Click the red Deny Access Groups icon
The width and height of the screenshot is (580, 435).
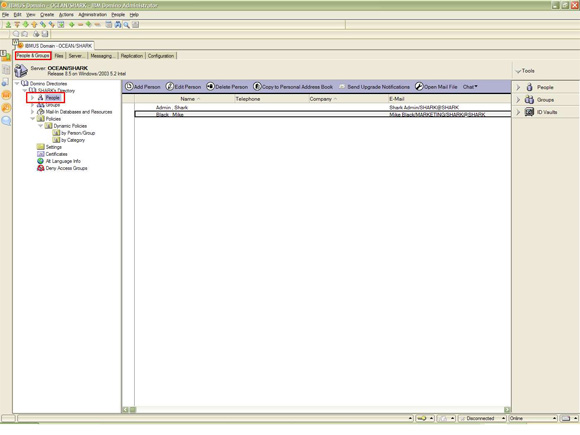pos(41,168)
